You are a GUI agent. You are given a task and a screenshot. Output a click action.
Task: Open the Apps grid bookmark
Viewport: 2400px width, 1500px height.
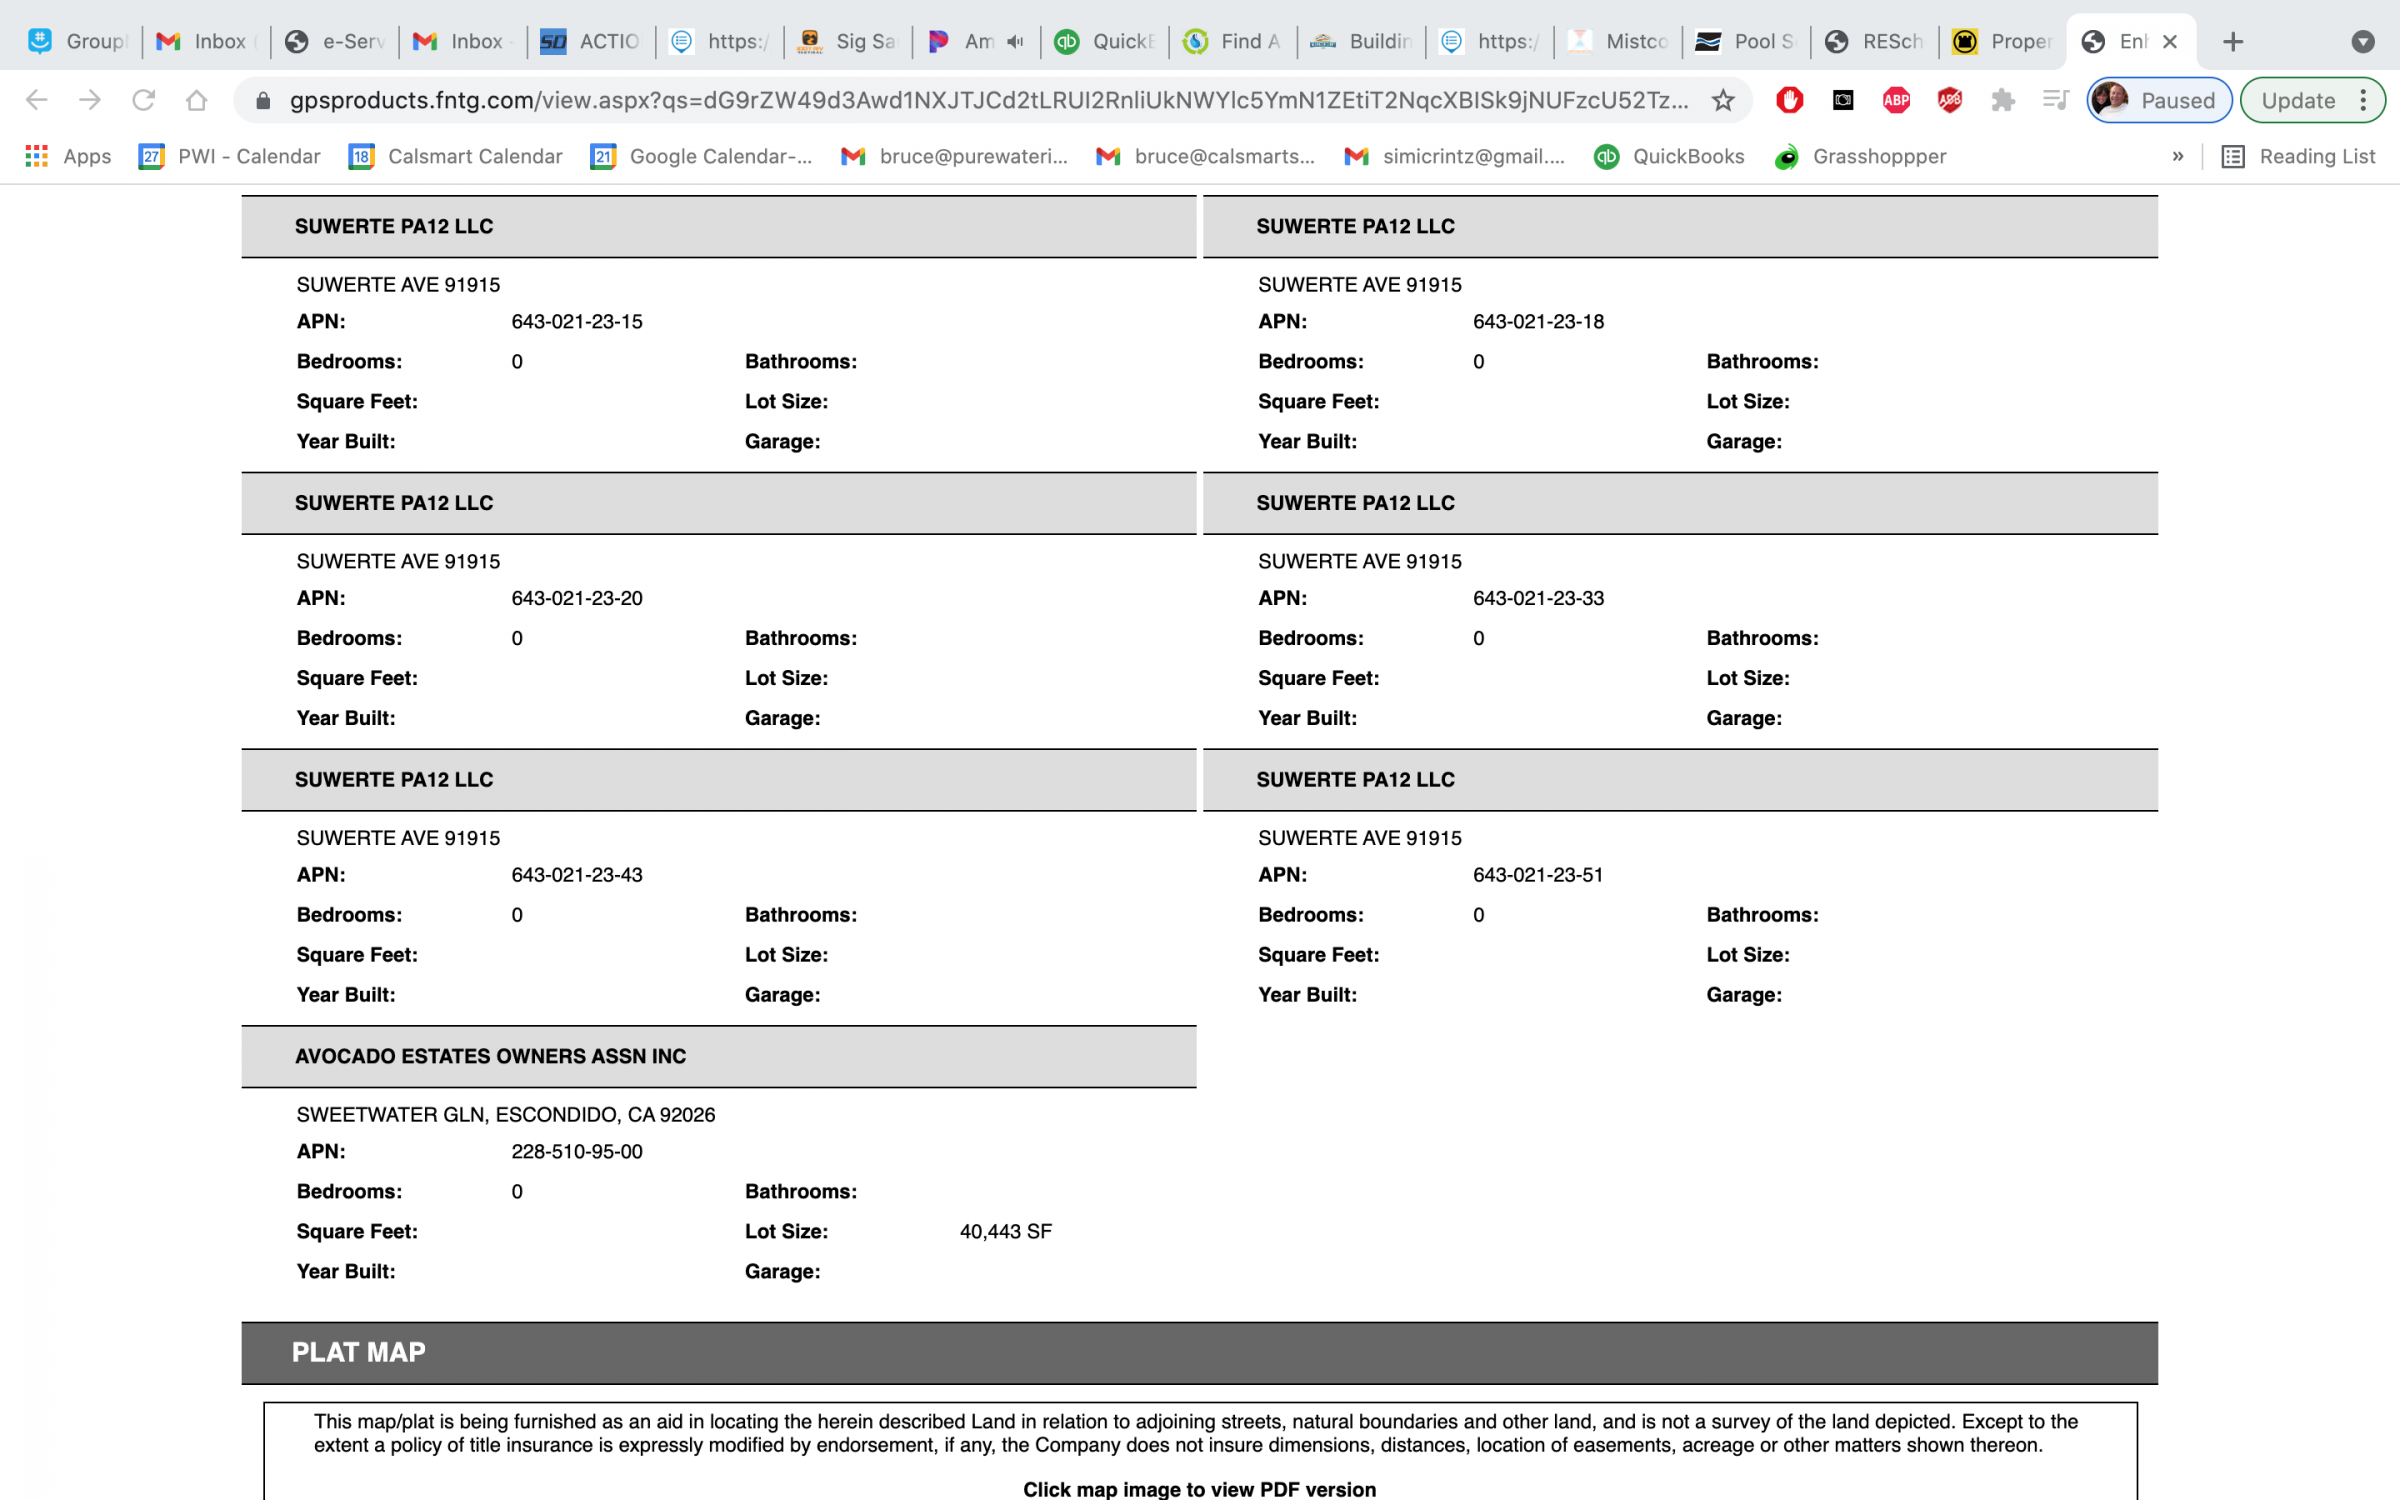point(68,156)
